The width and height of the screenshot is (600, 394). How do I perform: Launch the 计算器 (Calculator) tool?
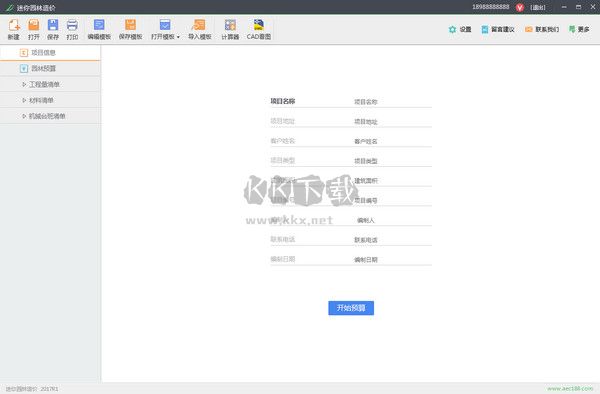[230, 29]
